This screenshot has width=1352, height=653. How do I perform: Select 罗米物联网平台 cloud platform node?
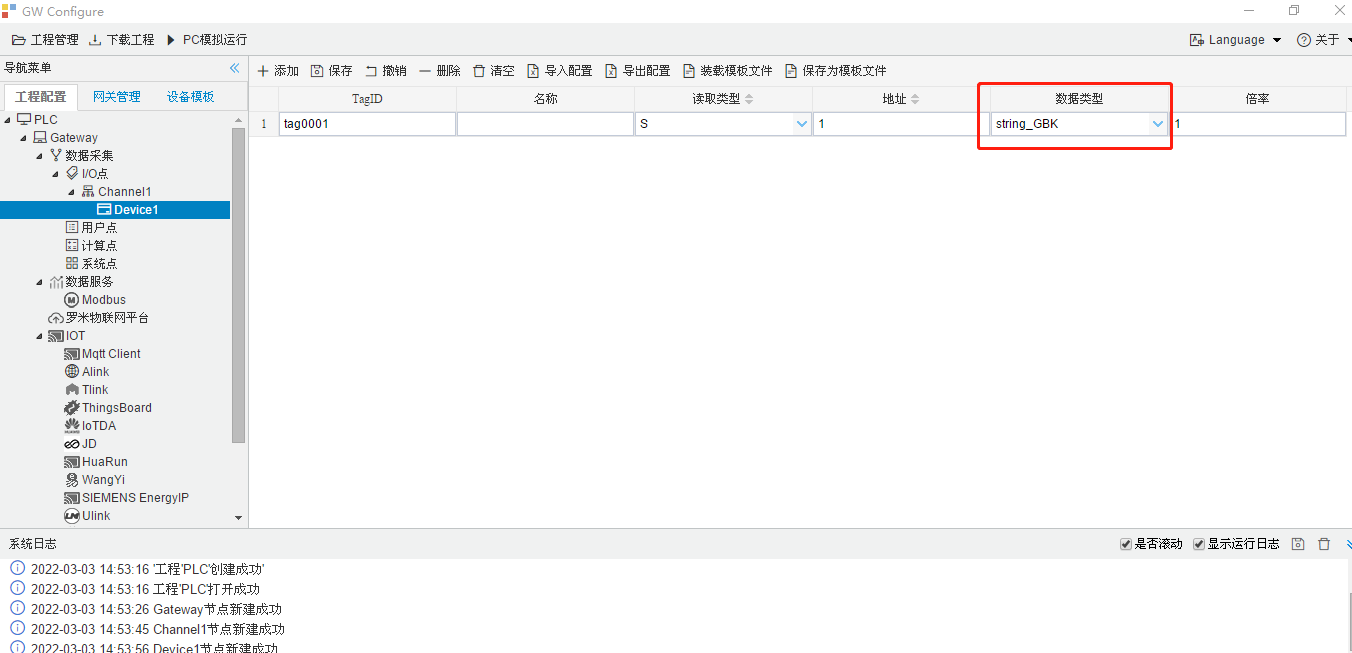pos(99,318)
